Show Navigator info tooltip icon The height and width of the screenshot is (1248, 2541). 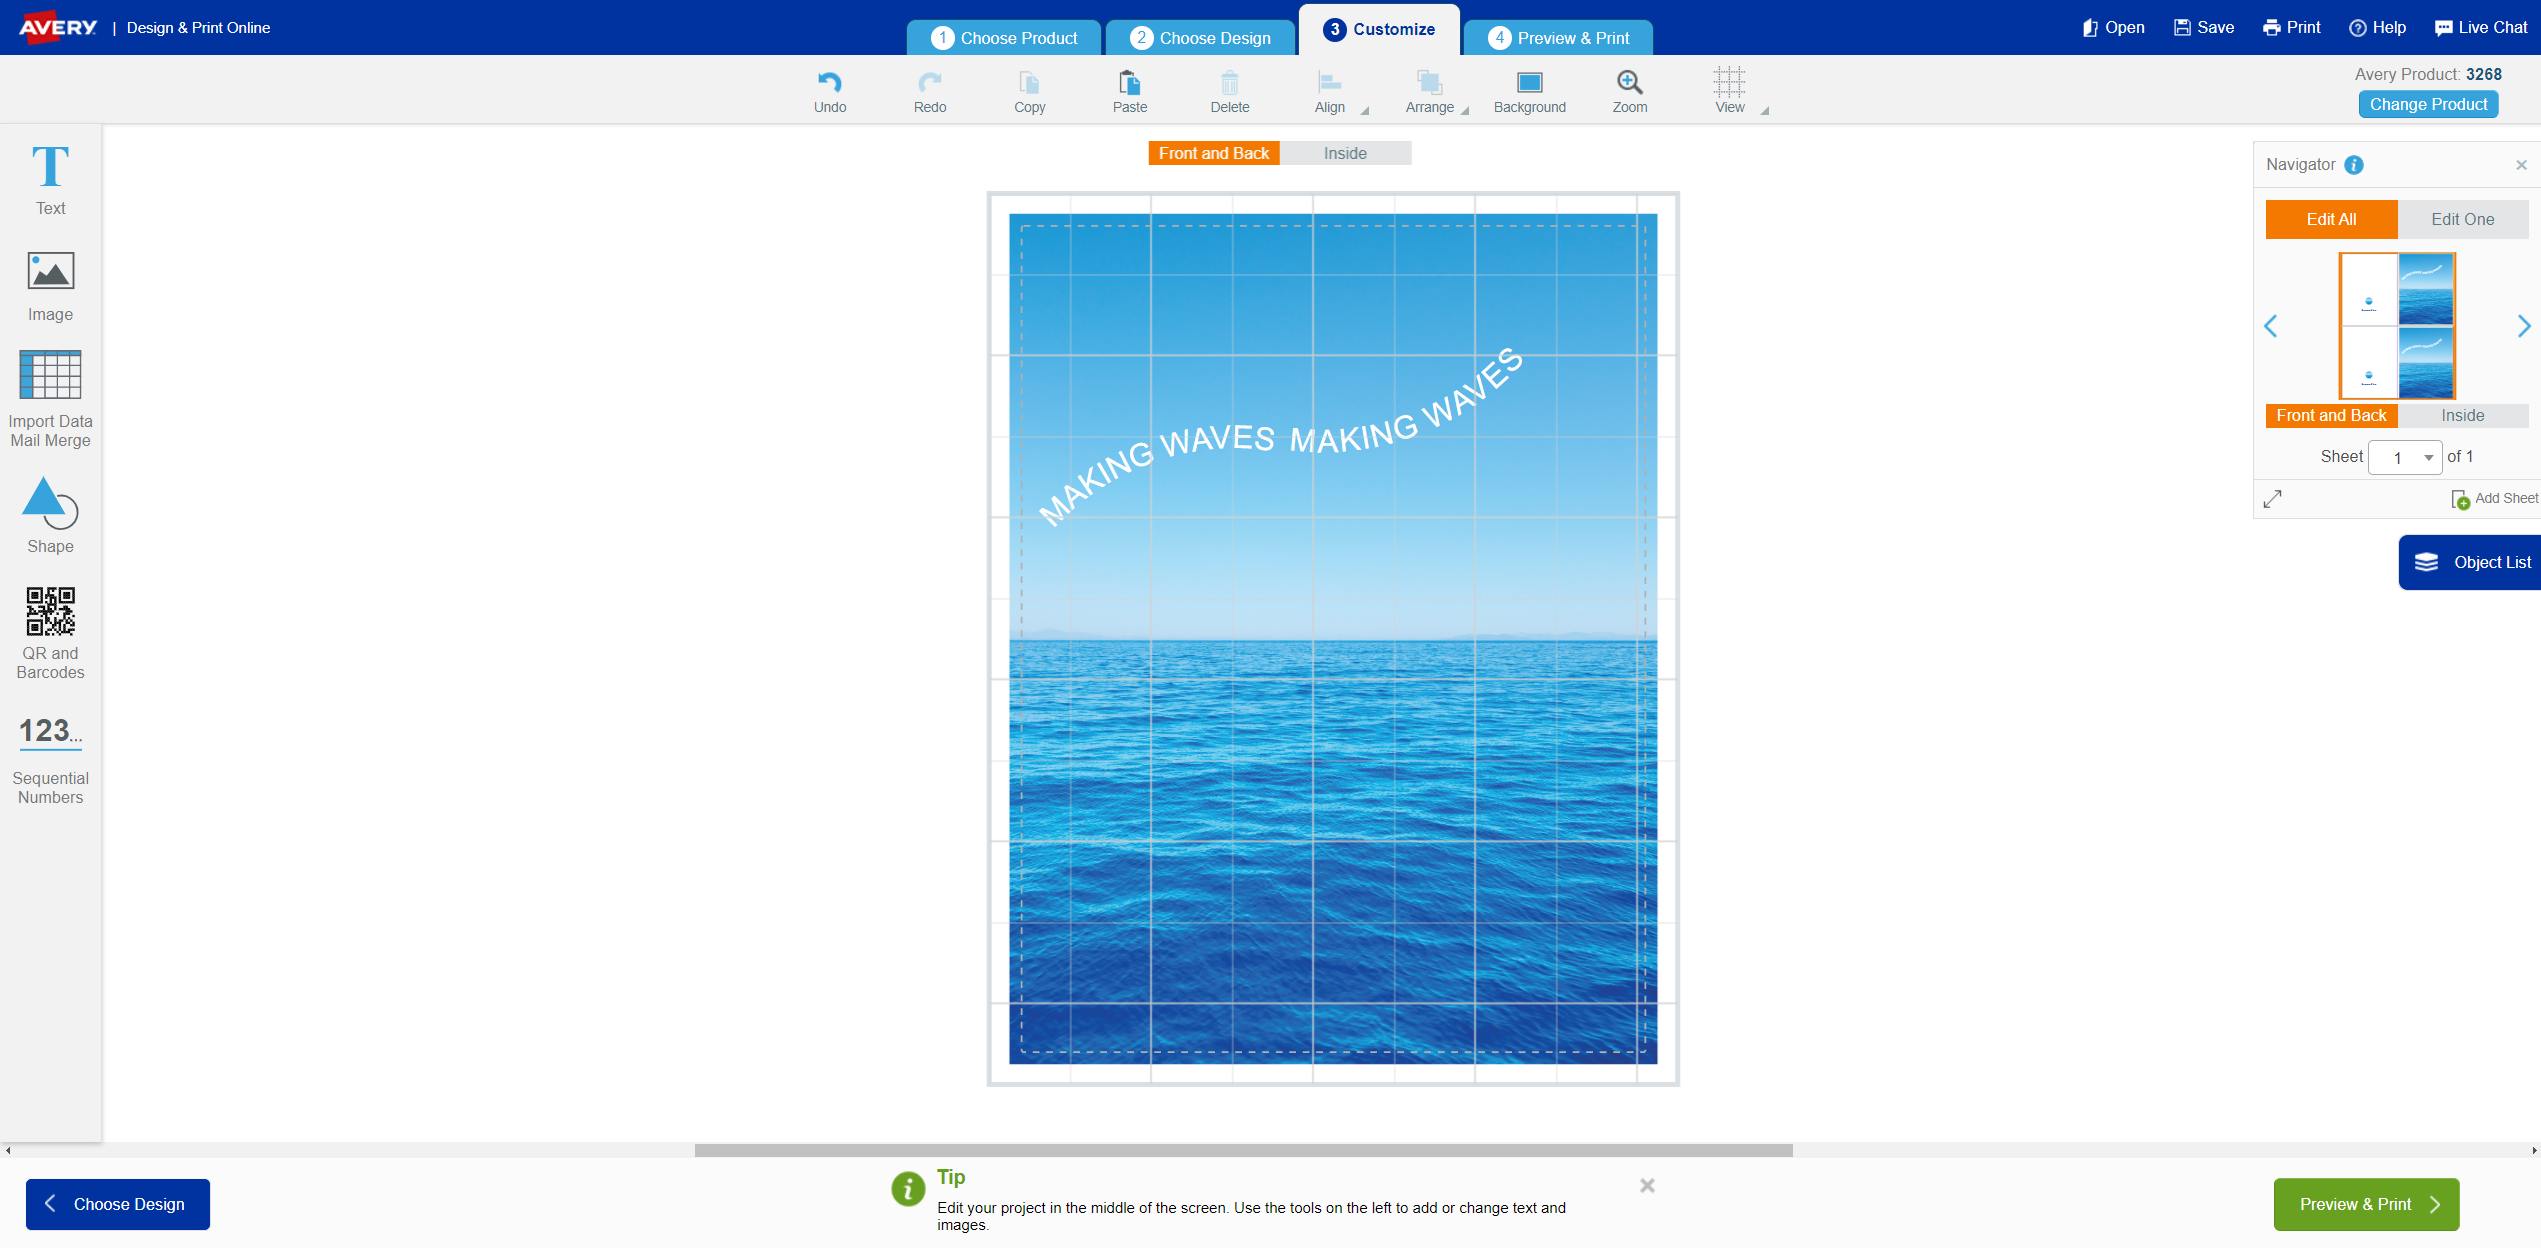[2354, 165]
